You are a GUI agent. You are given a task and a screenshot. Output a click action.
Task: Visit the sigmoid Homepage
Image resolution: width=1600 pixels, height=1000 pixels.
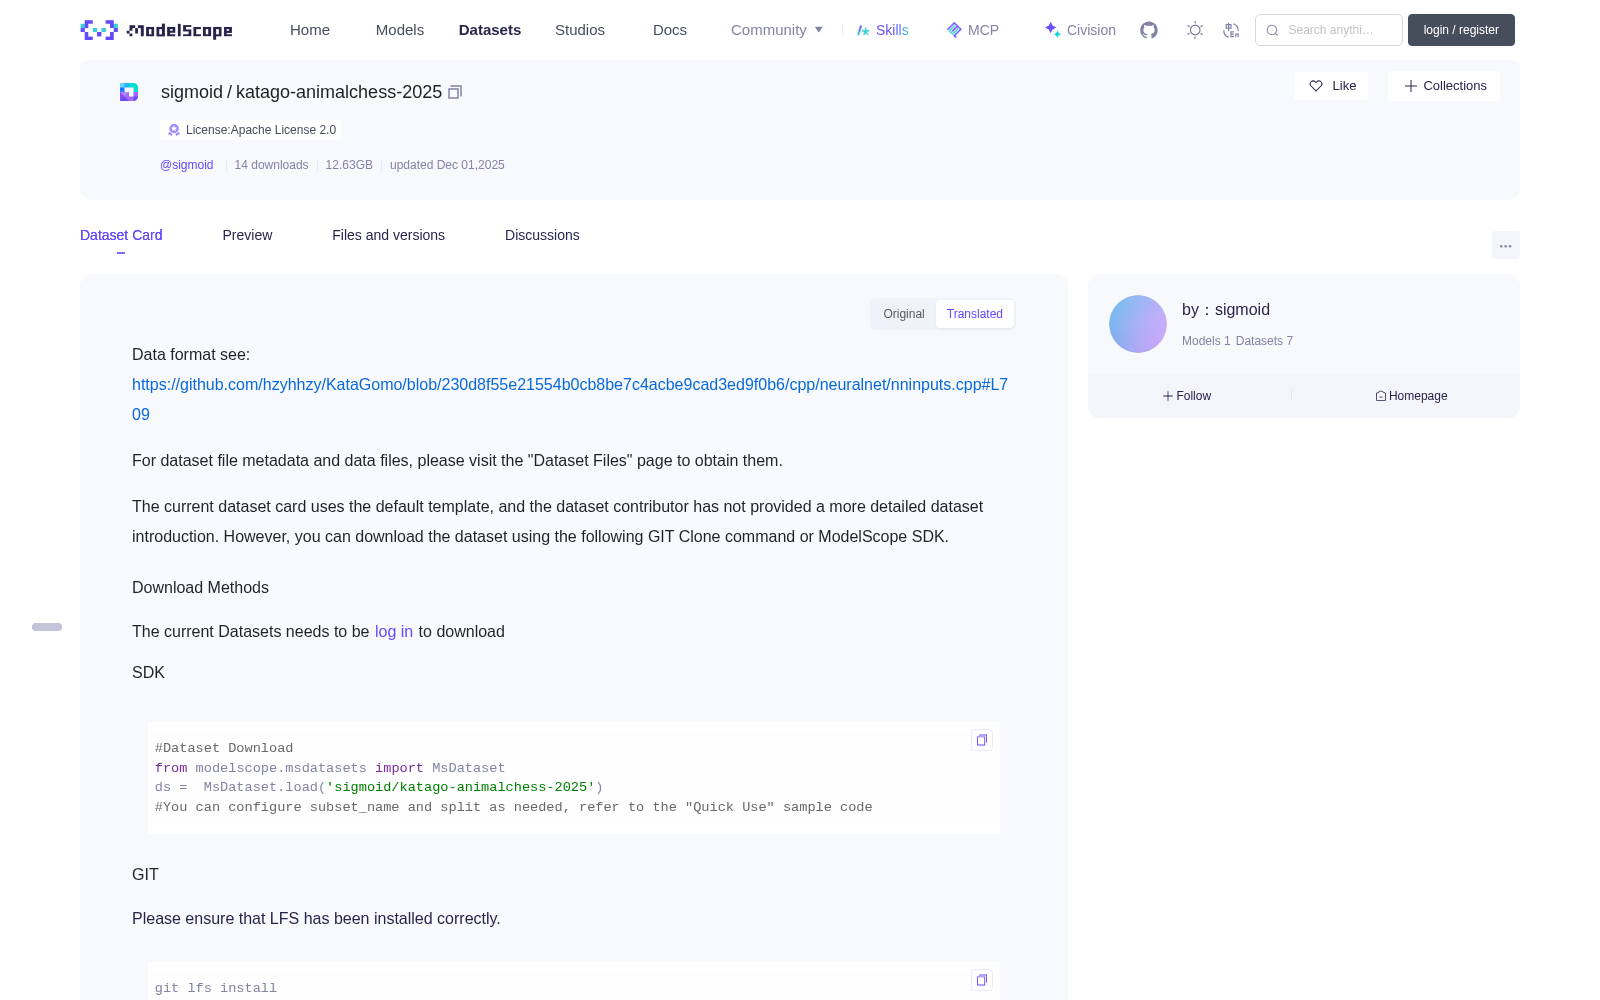[1411, 396]
